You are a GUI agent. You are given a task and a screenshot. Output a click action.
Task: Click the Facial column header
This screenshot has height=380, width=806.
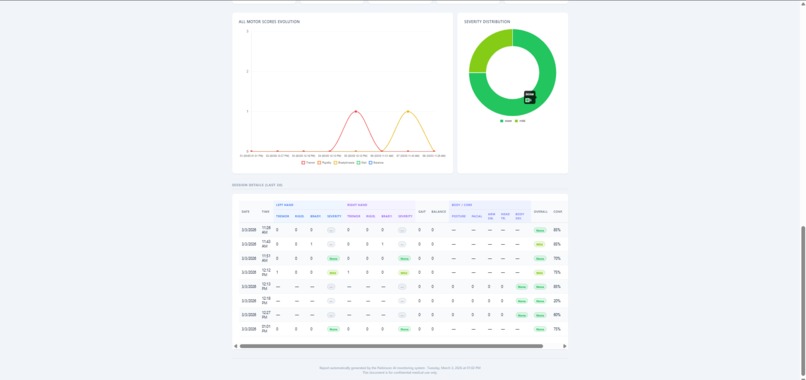click(x=477, y=216)
